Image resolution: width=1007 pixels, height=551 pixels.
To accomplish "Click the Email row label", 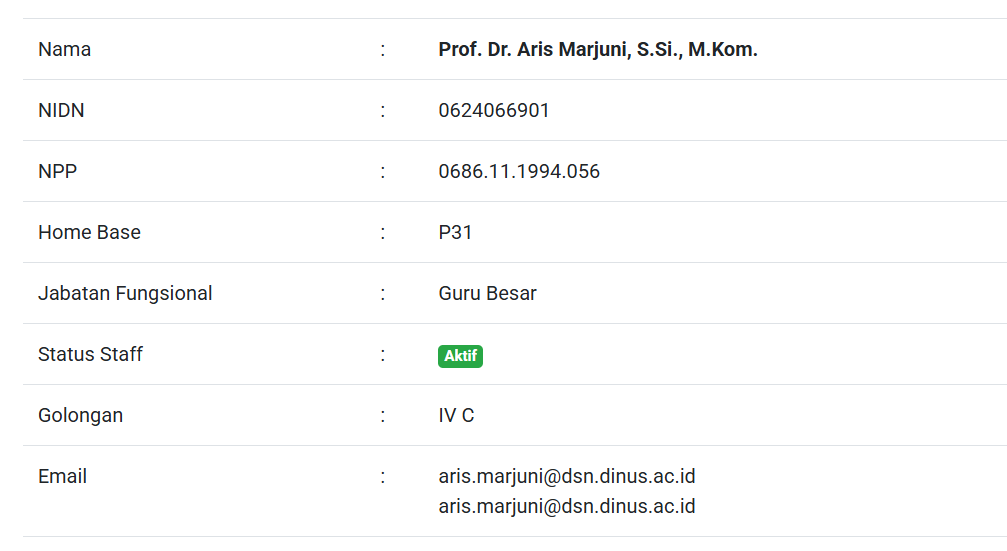I will click(62, 476).
